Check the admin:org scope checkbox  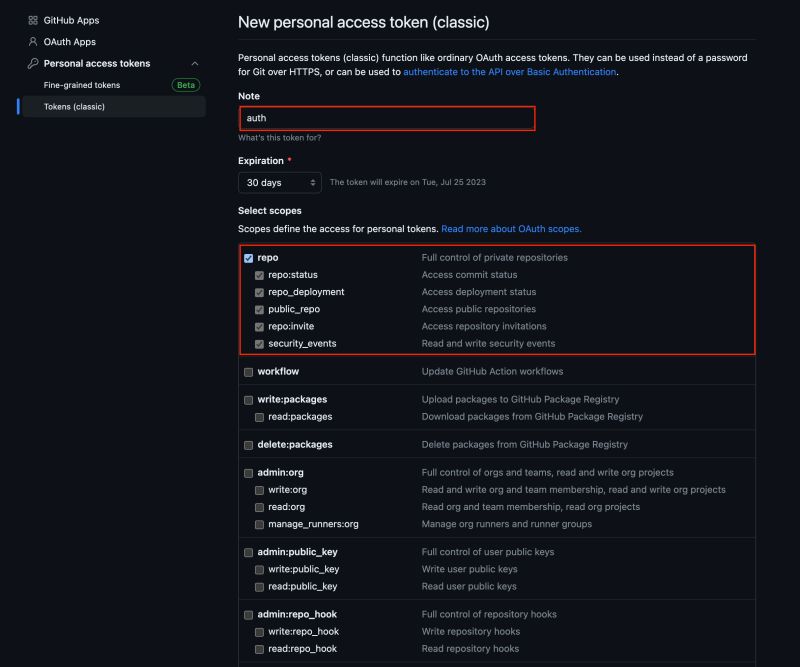coord(248,473)
